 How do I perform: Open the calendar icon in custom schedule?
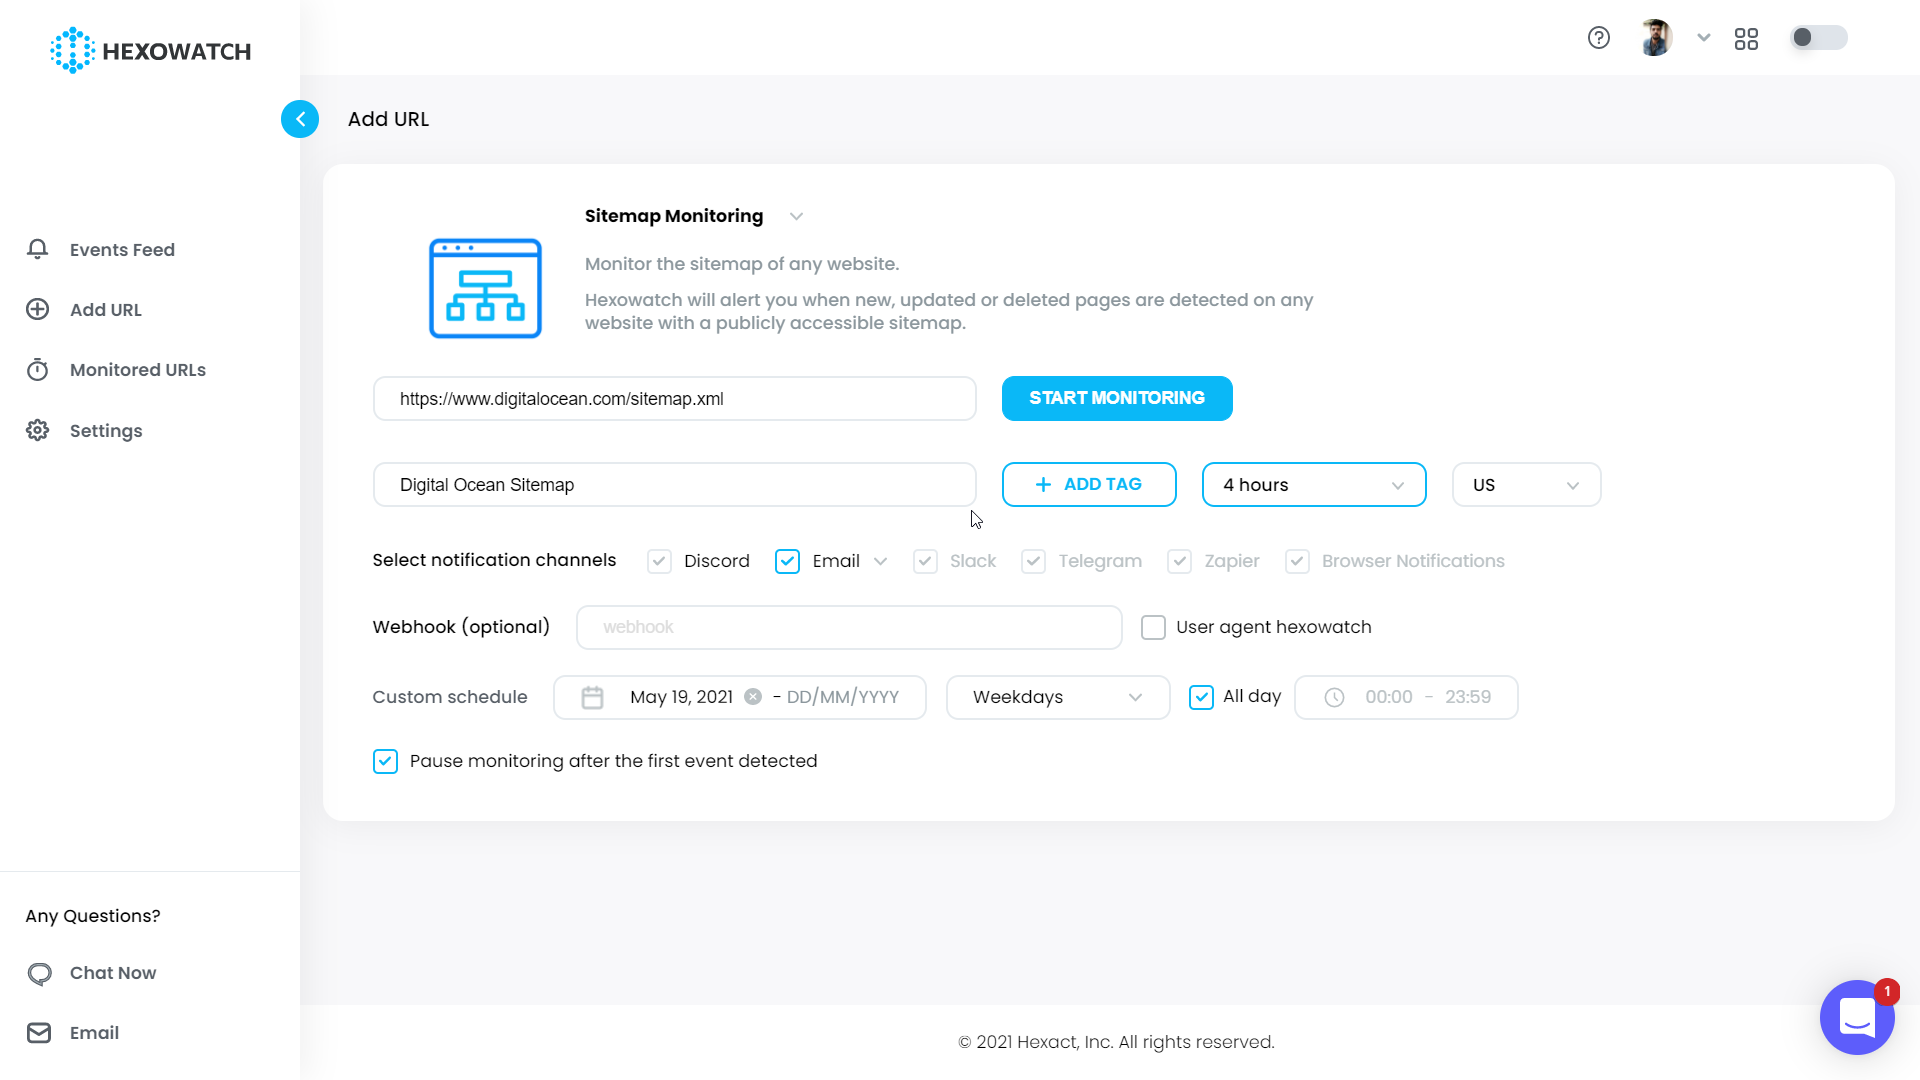point(592,697)
